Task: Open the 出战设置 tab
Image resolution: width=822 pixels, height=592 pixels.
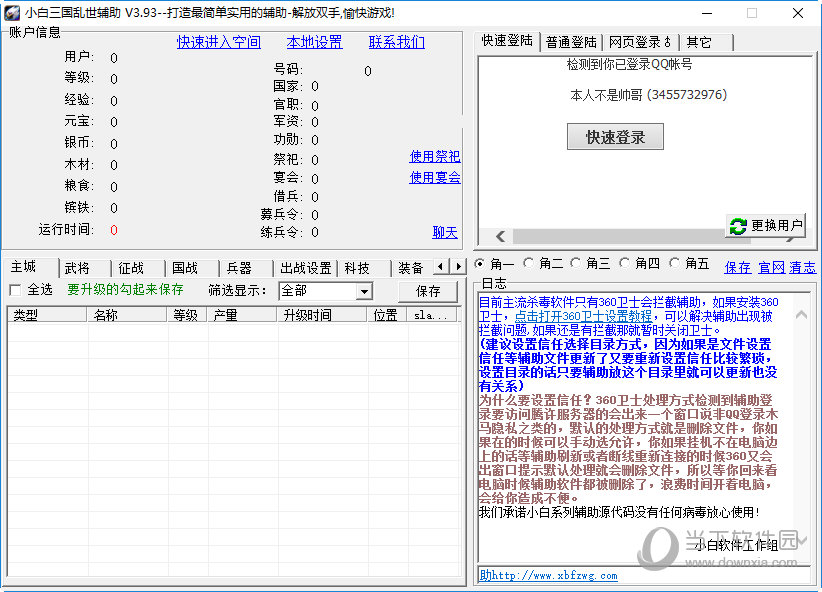Action: tap(306, 268)
